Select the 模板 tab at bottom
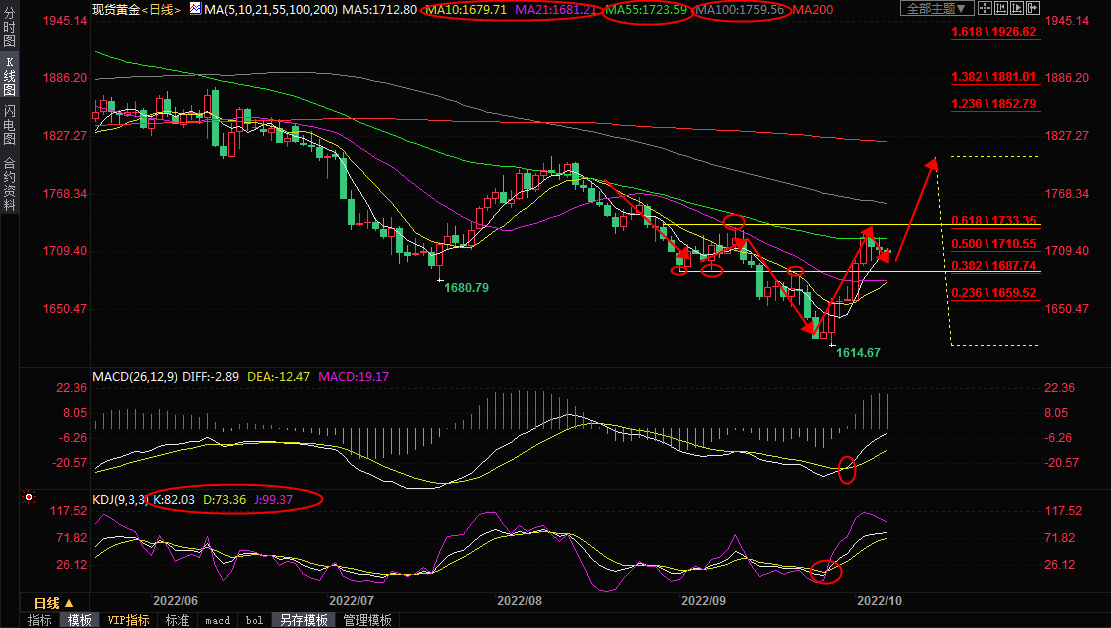This screenshot has width=1111, height=628. [79, 620]
